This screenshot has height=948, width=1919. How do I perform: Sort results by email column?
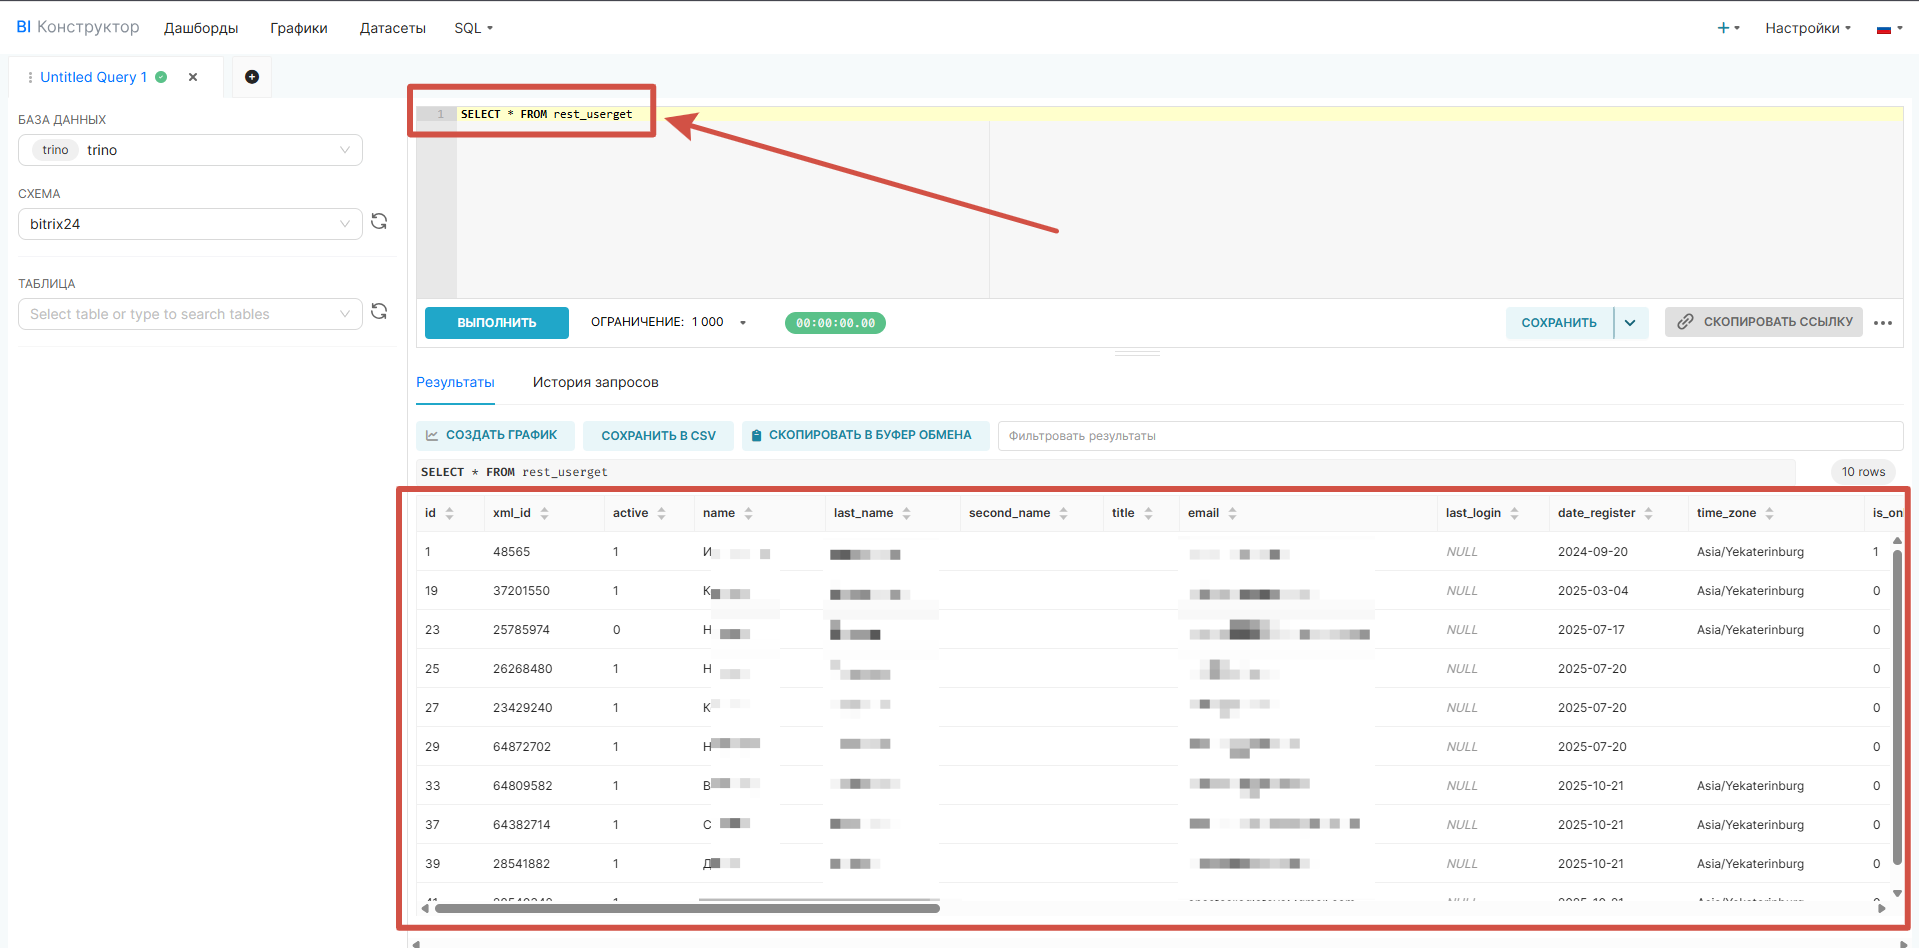click(1232, 513)
